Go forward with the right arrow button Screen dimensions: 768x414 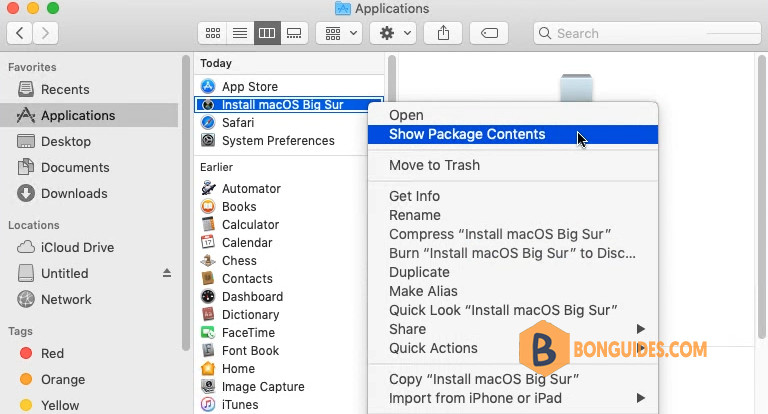[46, 33]
